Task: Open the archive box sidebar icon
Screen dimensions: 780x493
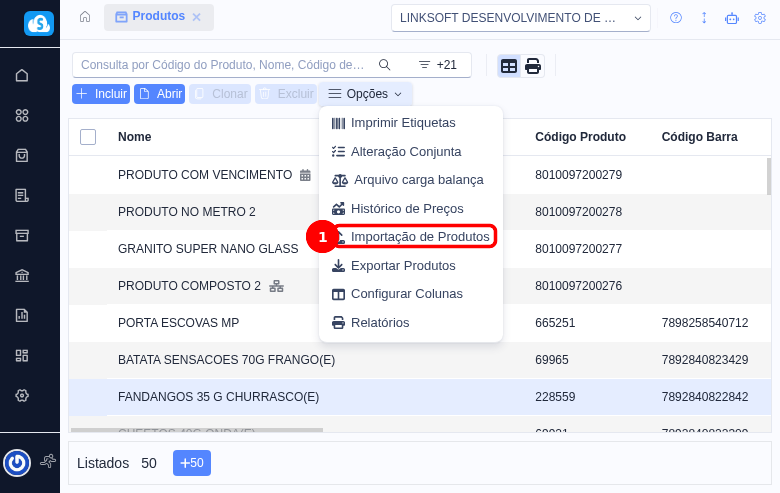Action: click(x=22, y=235)
